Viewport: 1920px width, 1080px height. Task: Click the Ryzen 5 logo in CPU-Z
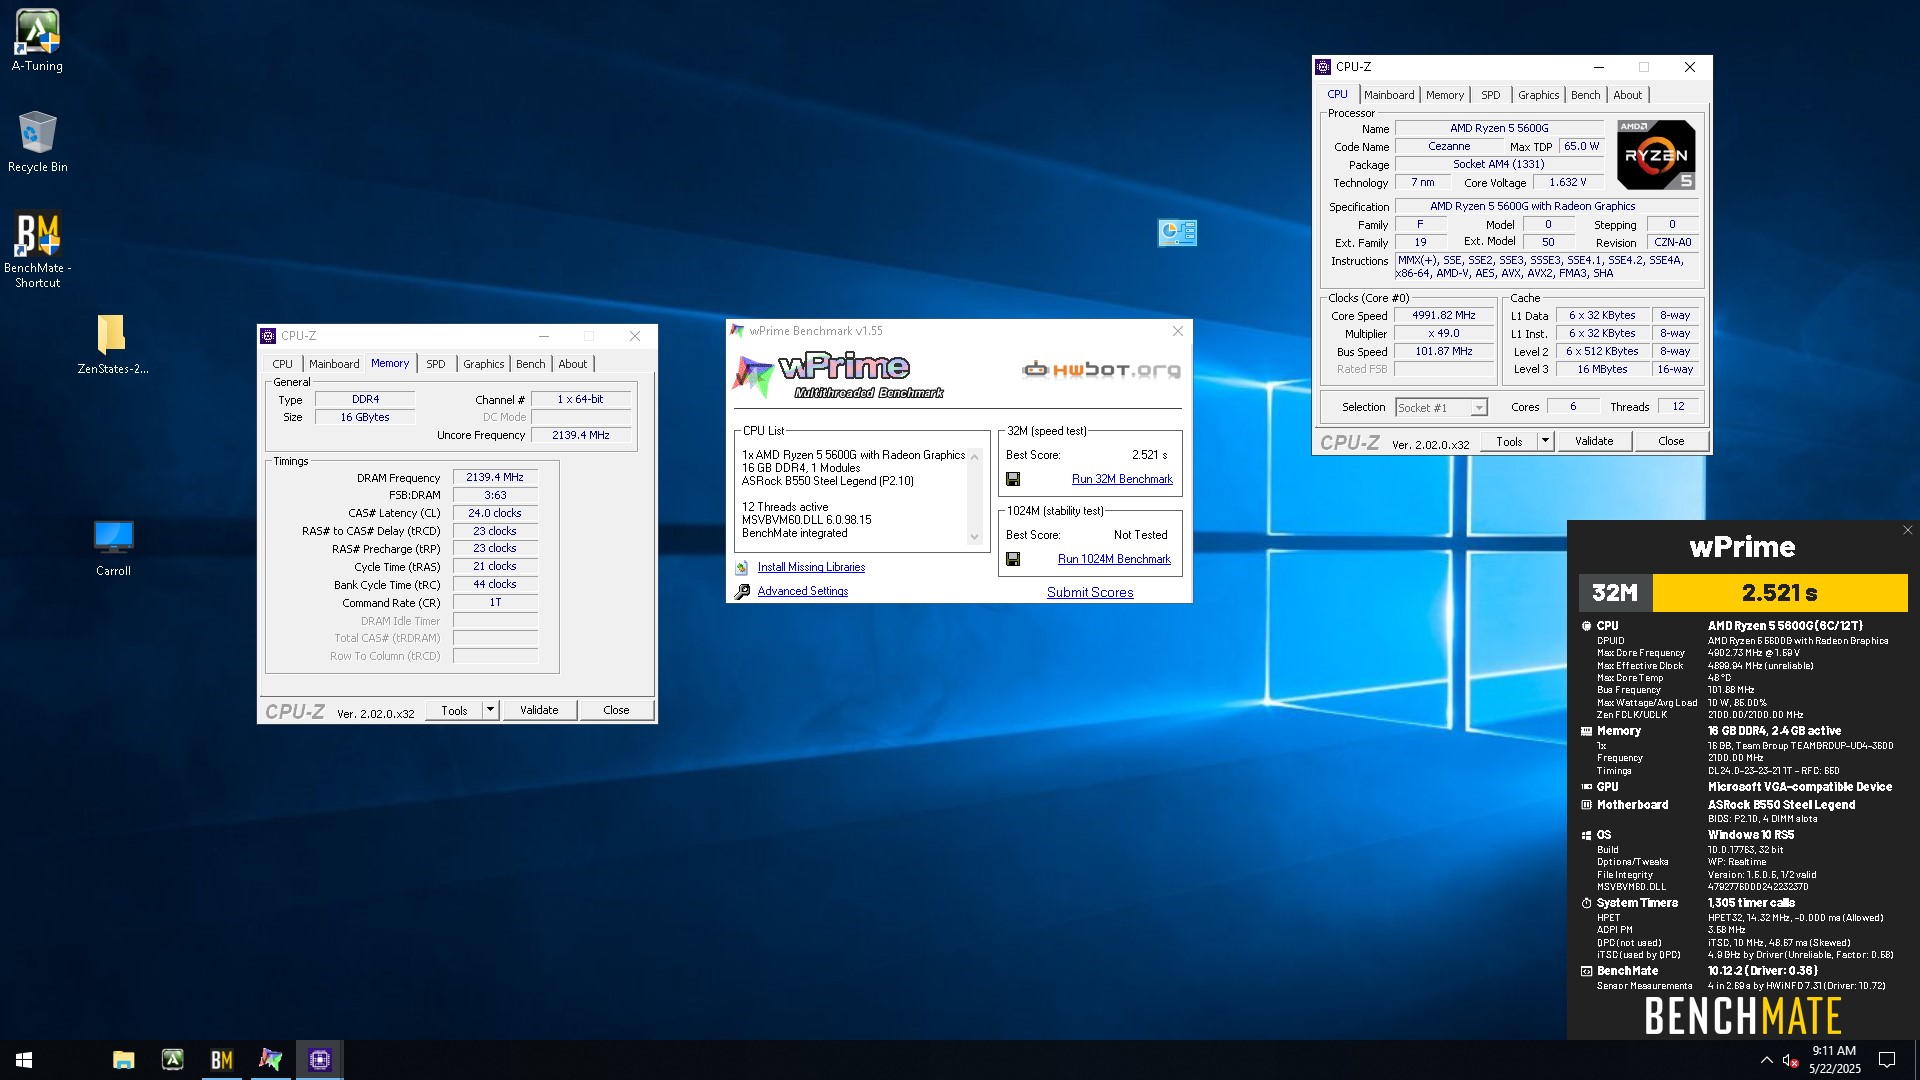point(1656,155)
